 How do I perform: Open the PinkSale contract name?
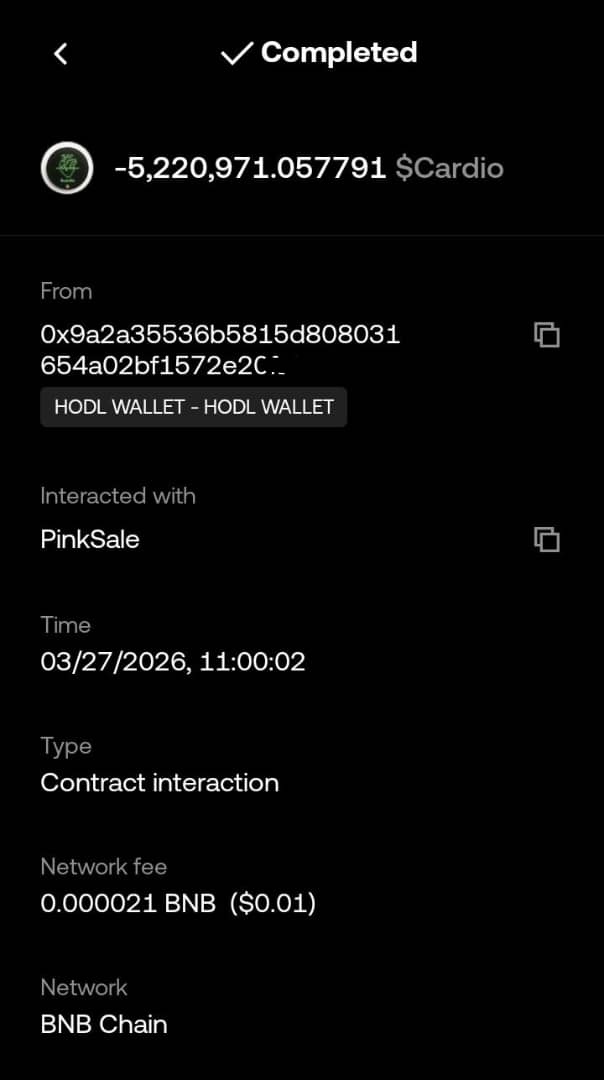pyautogui.click(x=90, y=540)
